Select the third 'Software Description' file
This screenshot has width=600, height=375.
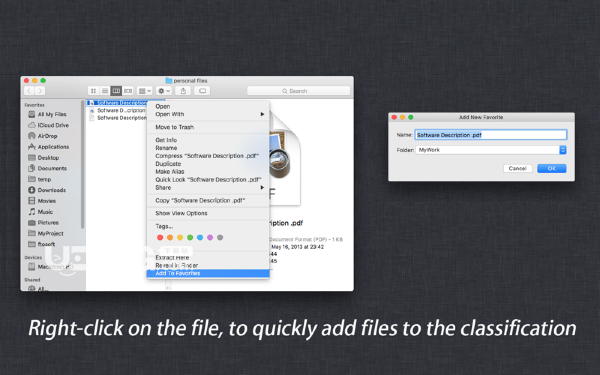(117, 118)
